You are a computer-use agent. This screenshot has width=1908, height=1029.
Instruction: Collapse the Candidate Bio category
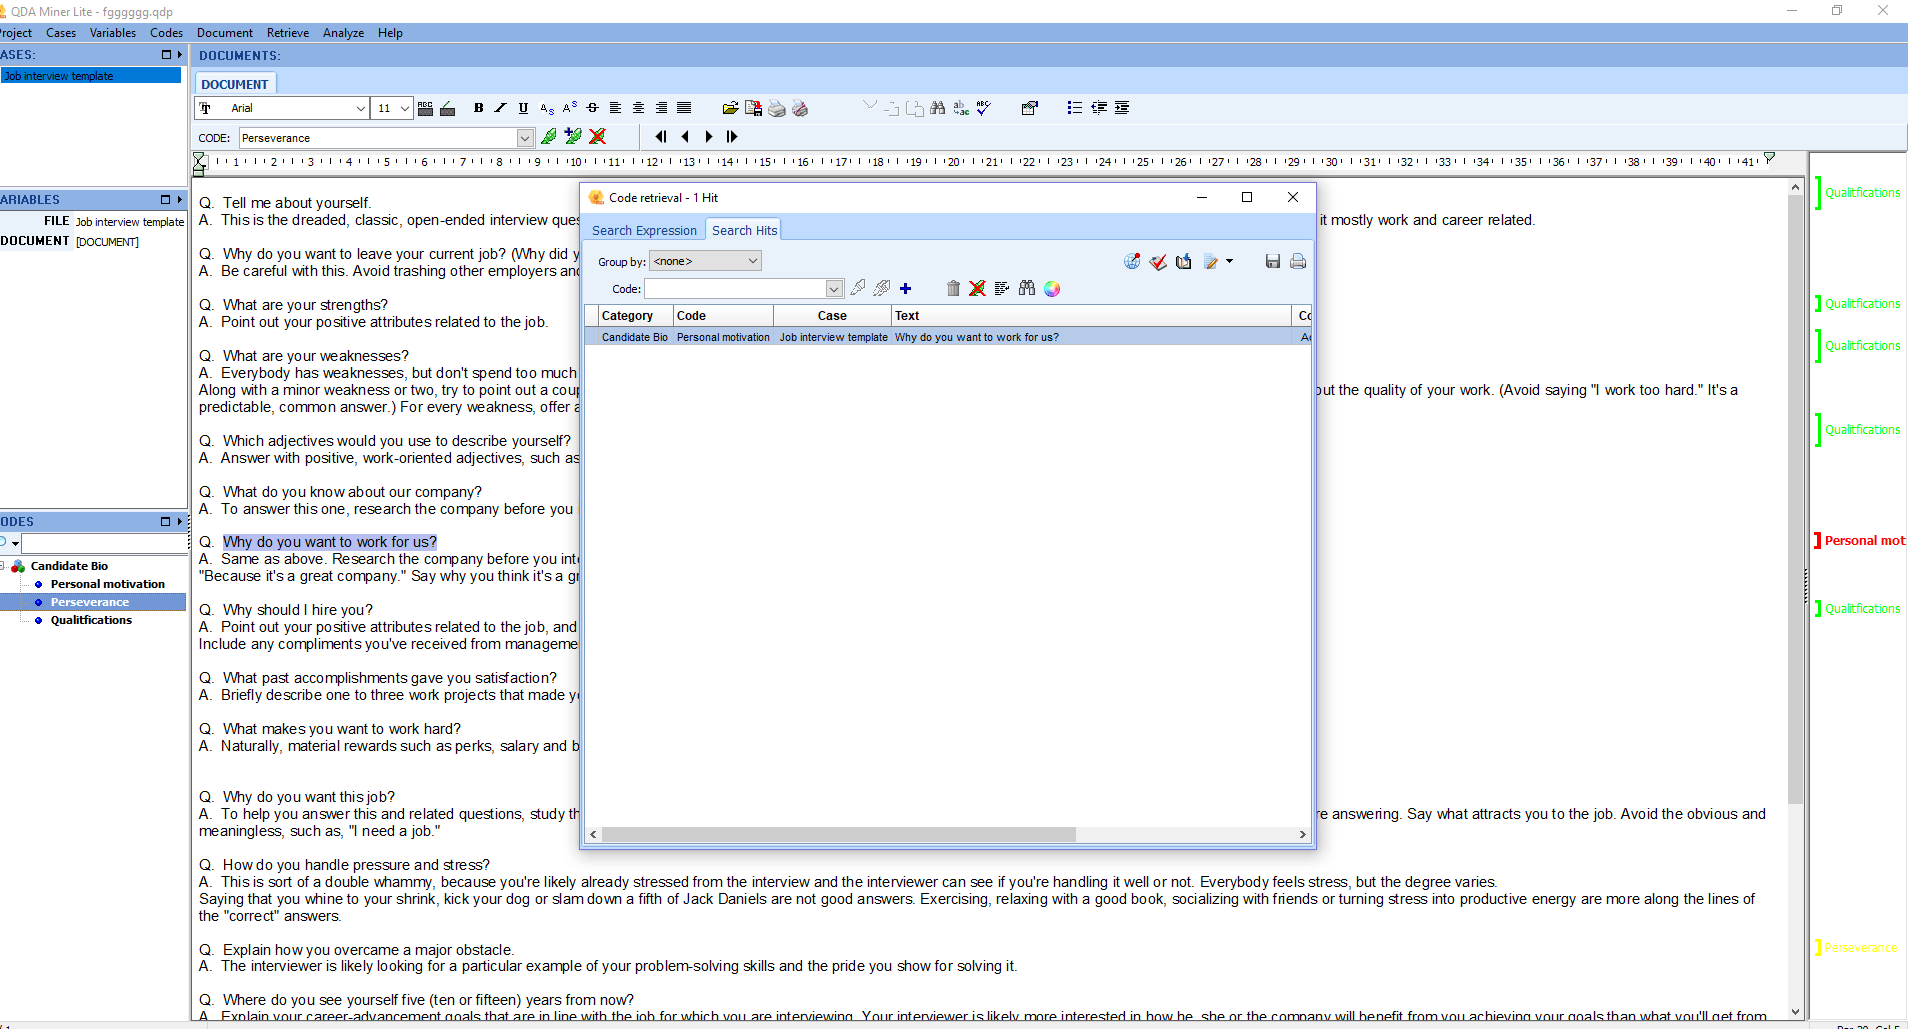click(x=3, y=566)
